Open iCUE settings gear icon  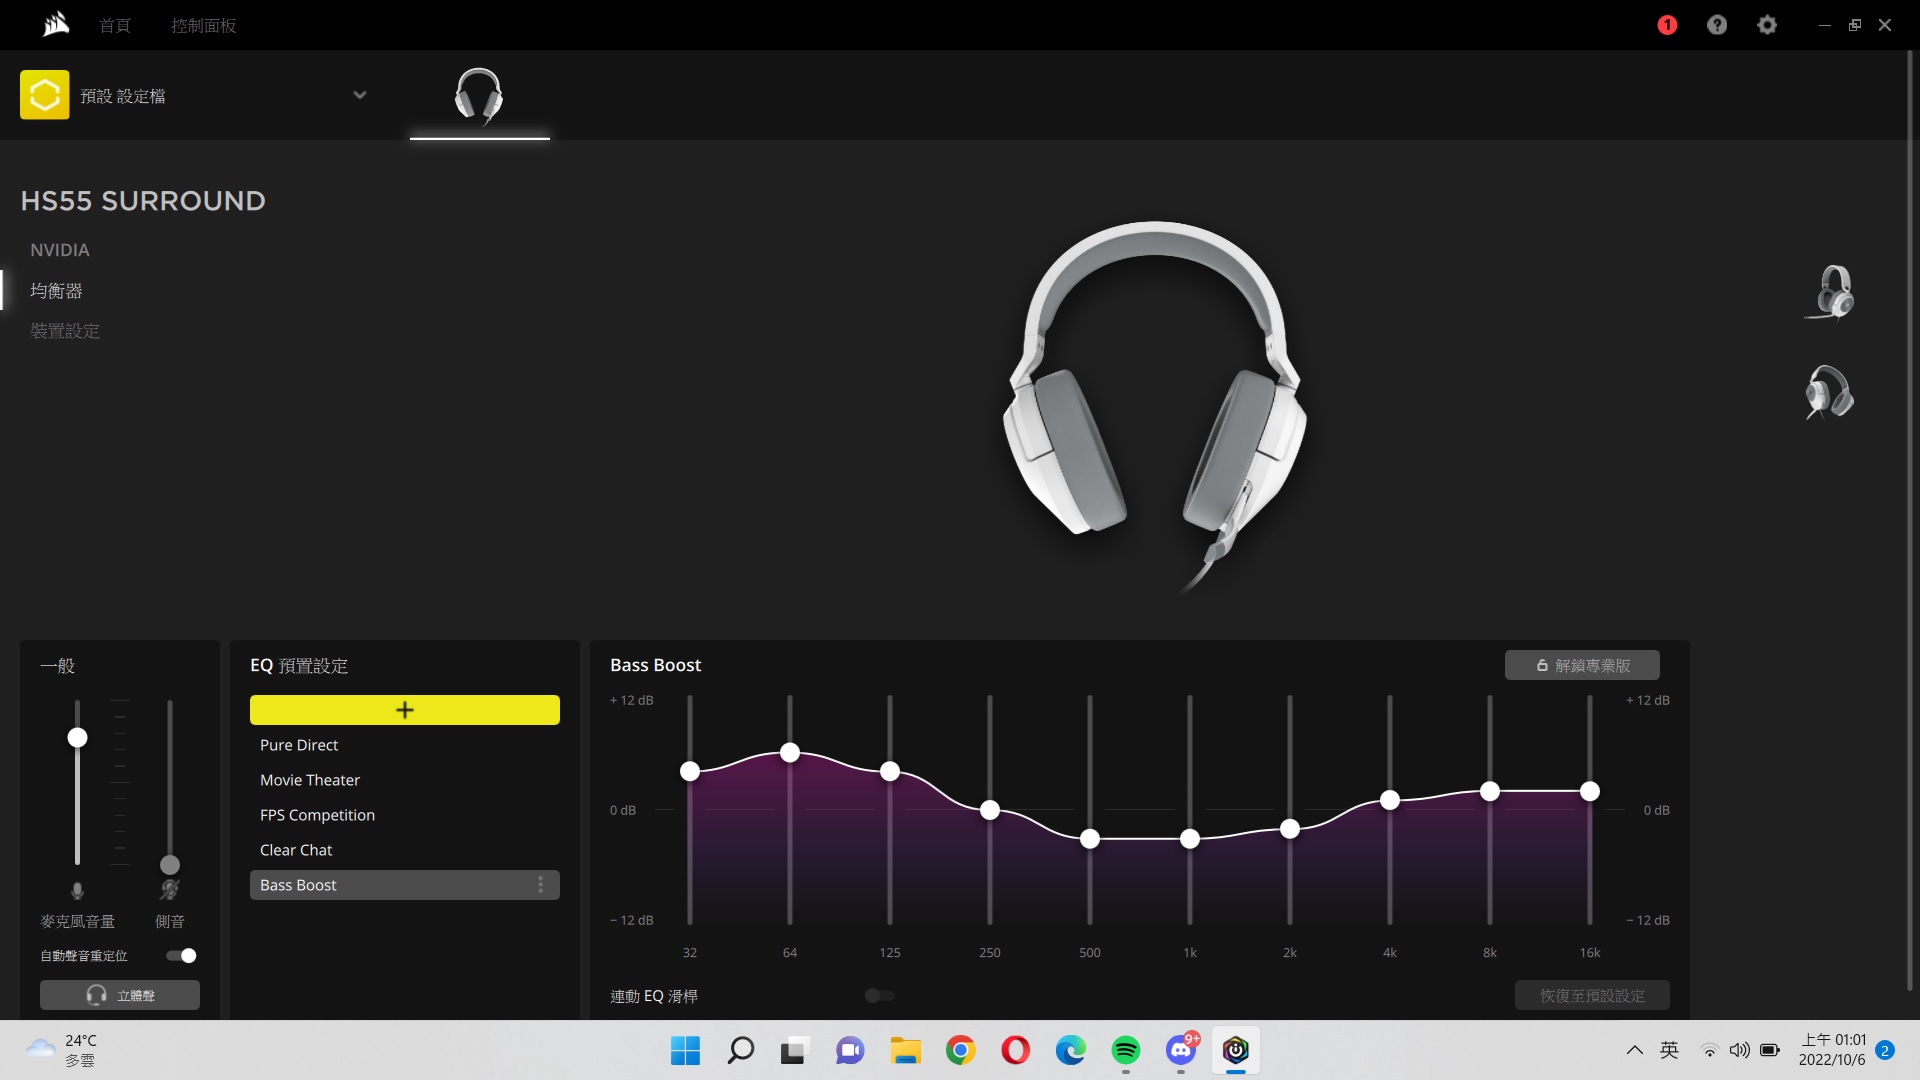coord(1767,25)
